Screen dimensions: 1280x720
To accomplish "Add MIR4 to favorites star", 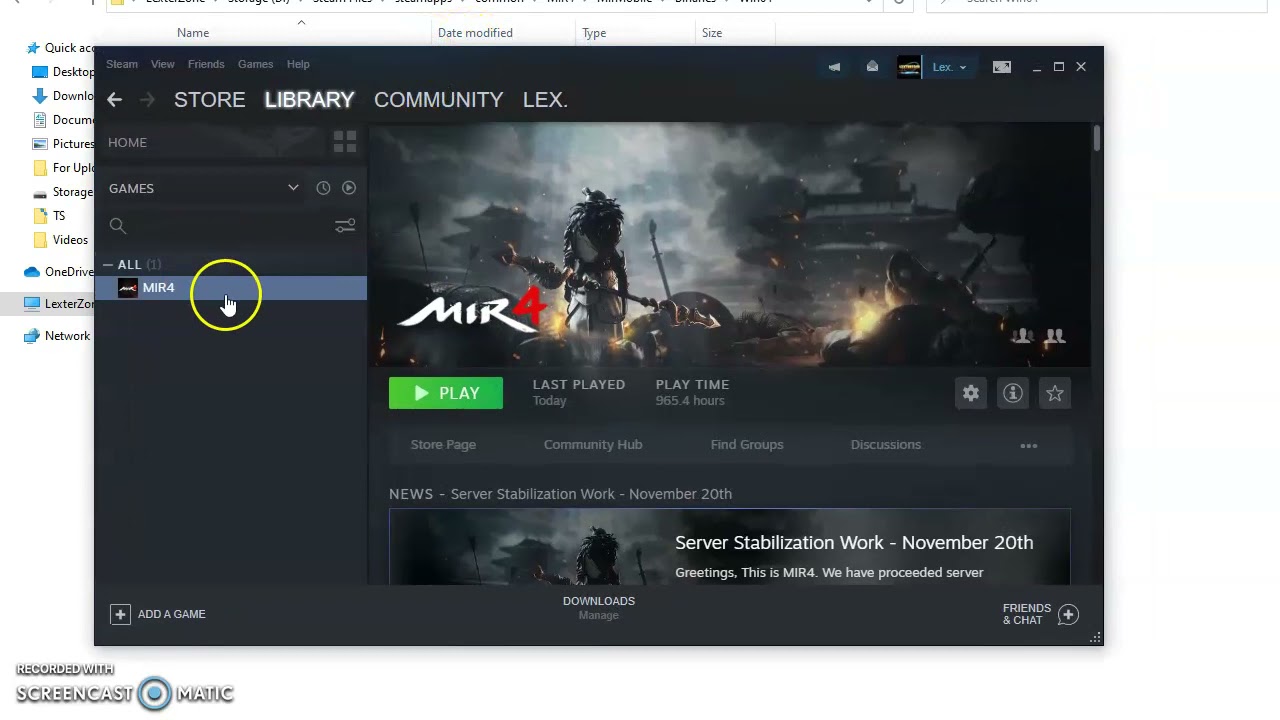I will pyautogui.click(x=1055, y=393).
